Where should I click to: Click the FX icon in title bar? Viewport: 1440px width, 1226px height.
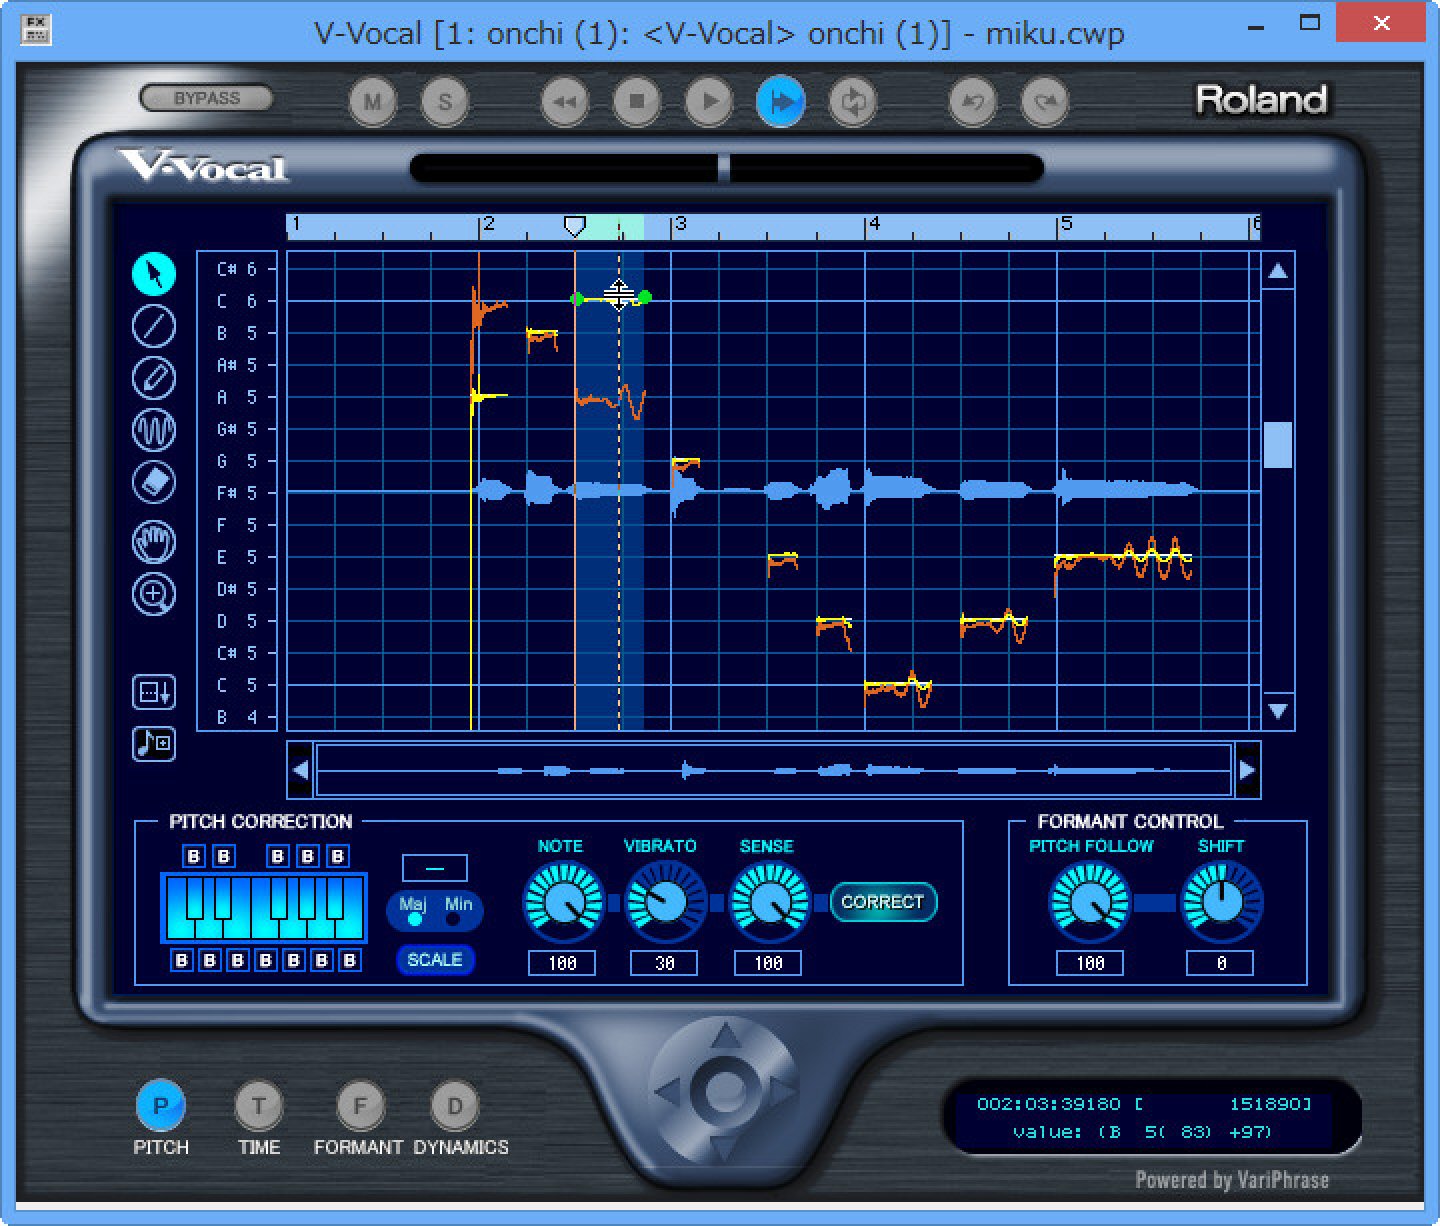[36, 28]
